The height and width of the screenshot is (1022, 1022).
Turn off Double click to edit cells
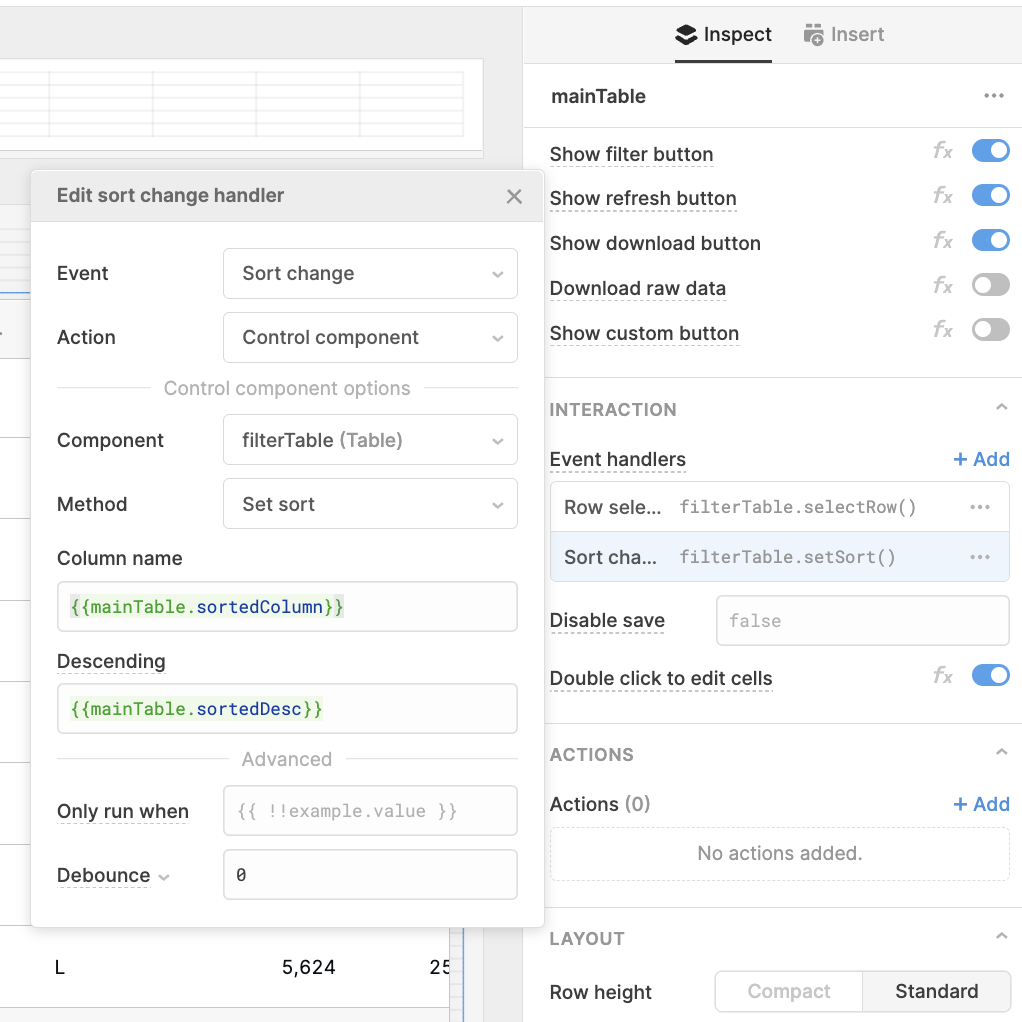click(x=990, y=675)
